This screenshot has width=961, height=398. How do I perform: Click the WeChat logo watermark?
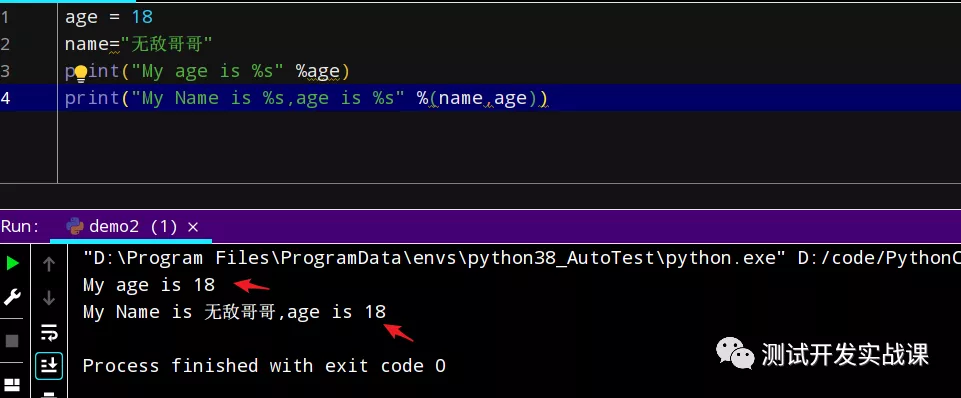[735, 354]
